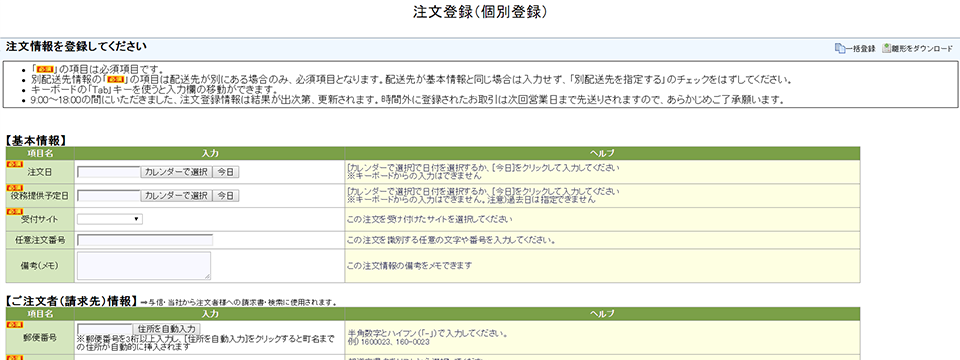Click the 受付サイト row label
Image resolution: width=960 pixels, height=360 pixels.
pyautogui.click(x=40, y=220)
